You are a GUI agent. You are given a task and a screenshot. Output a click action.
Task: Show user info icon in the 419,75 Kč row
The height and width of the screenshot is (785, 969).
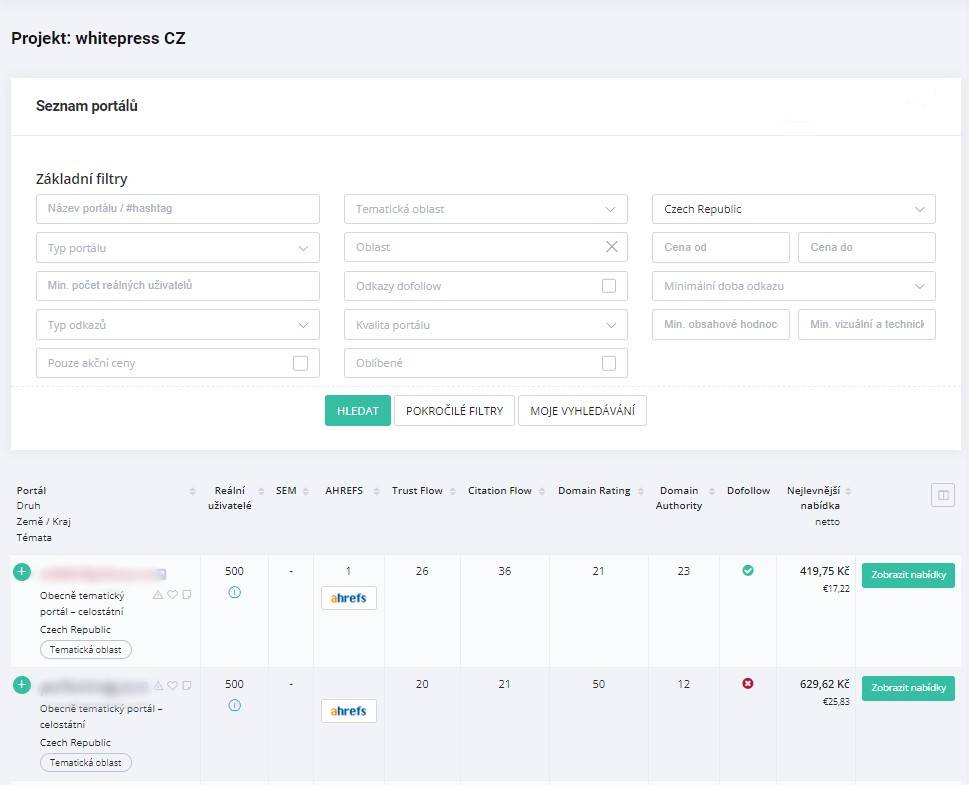[x=234, y=592]
